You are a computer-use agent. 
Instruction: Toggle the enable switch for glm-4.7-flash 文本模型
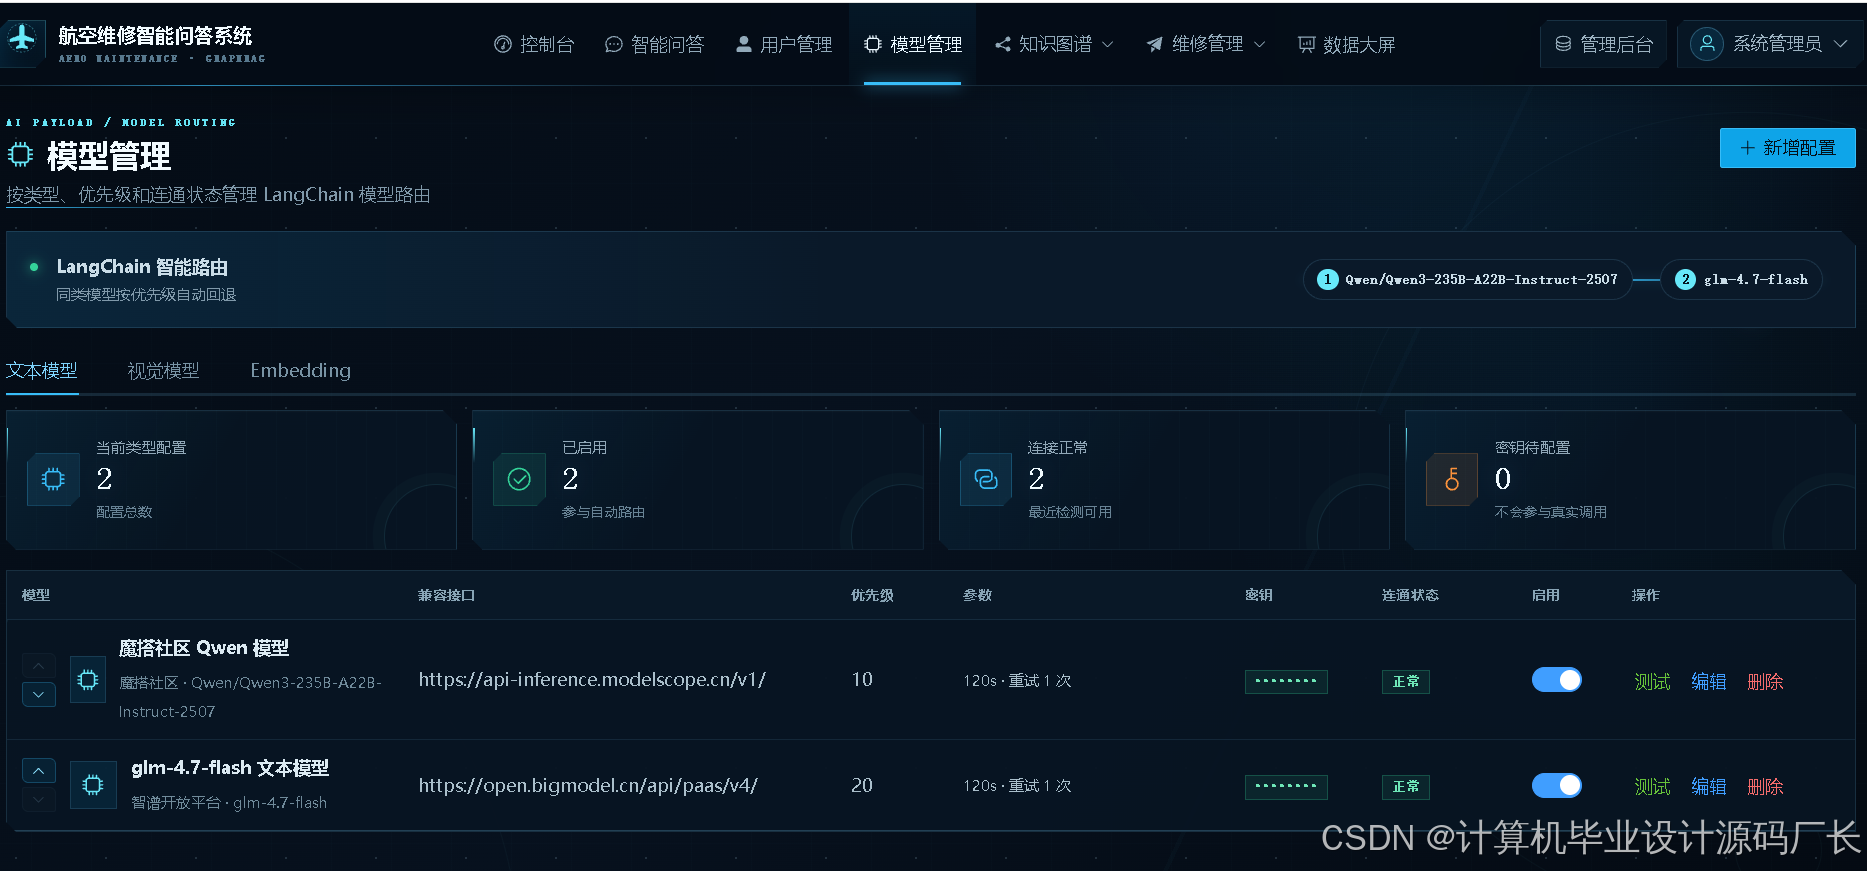pos(1557,786)
